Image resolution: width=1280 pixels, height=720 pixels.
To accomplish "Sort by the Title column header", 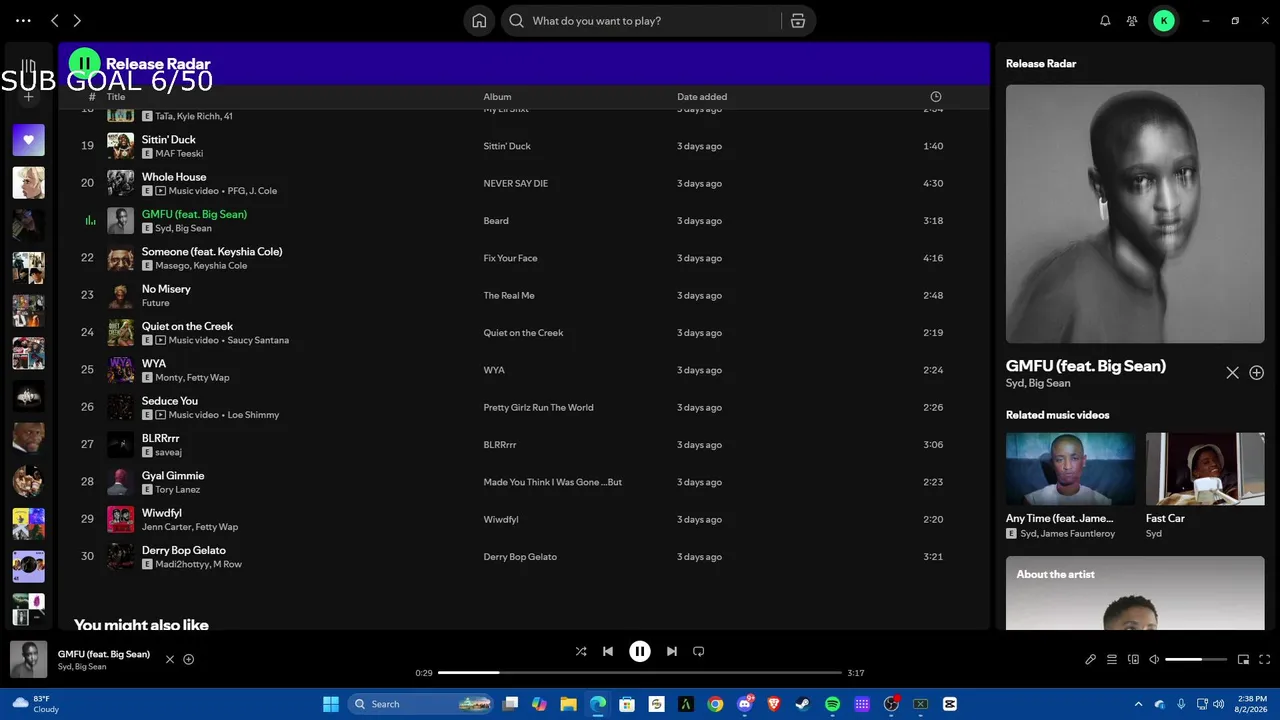I will click(116, 97).
